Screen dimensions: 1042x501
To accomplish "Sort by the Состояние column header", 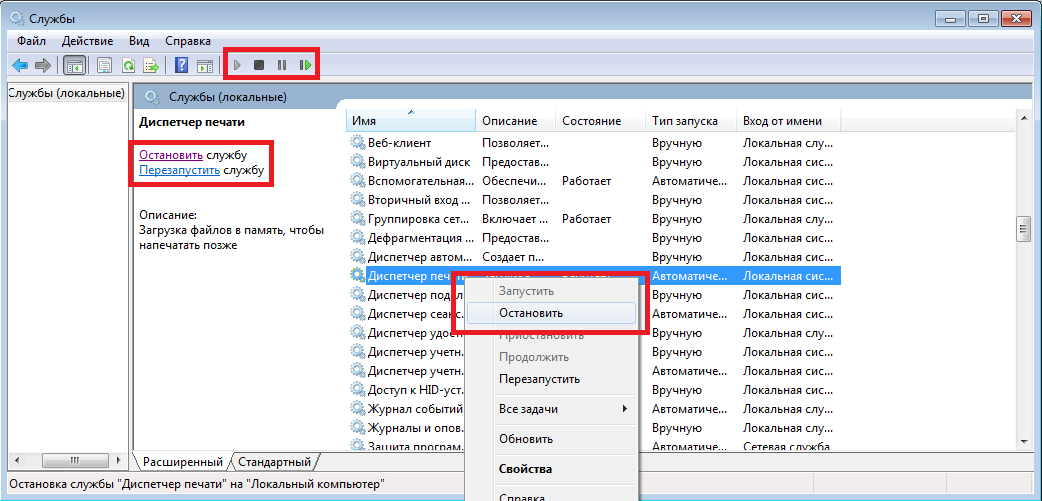I will 599,121.
